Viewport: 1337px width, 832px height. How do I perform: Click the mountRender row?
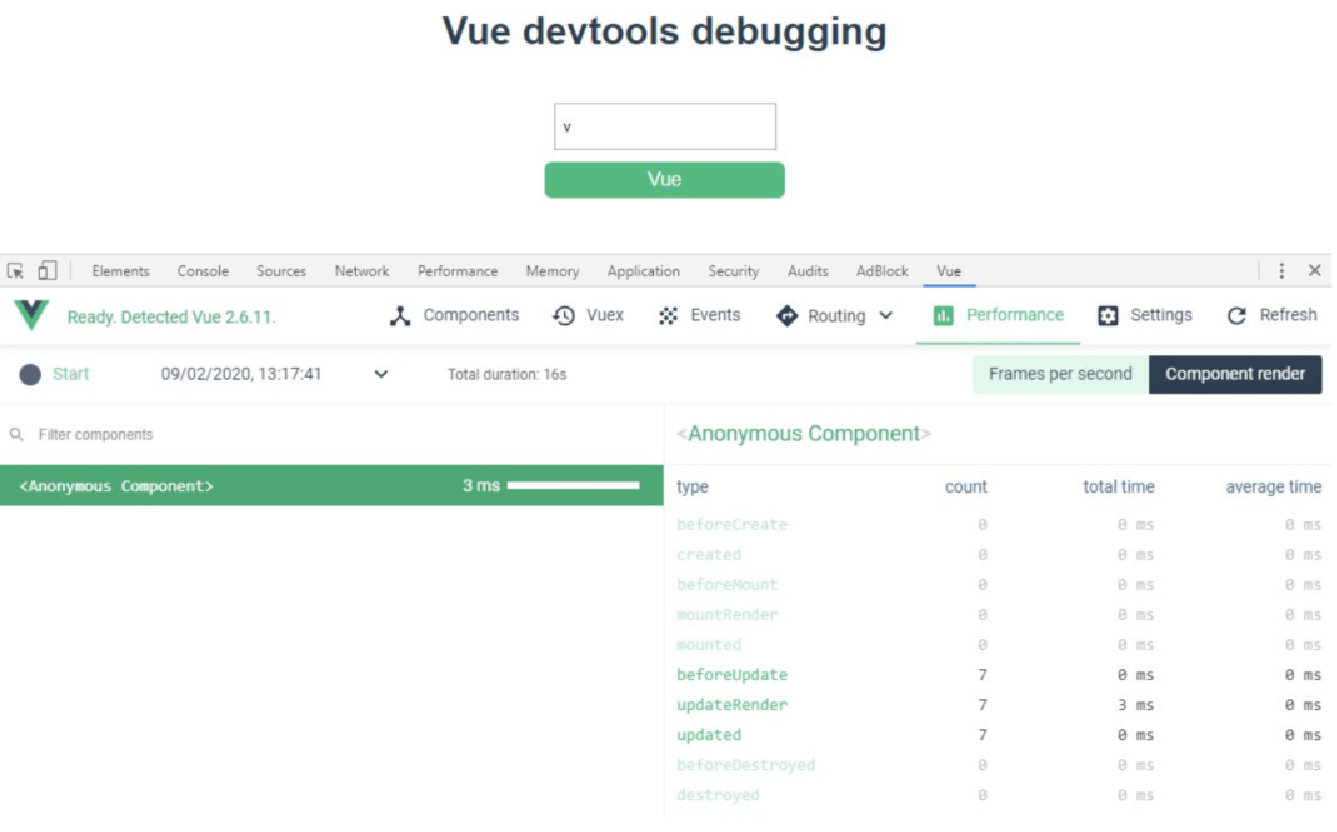point(999,615)
